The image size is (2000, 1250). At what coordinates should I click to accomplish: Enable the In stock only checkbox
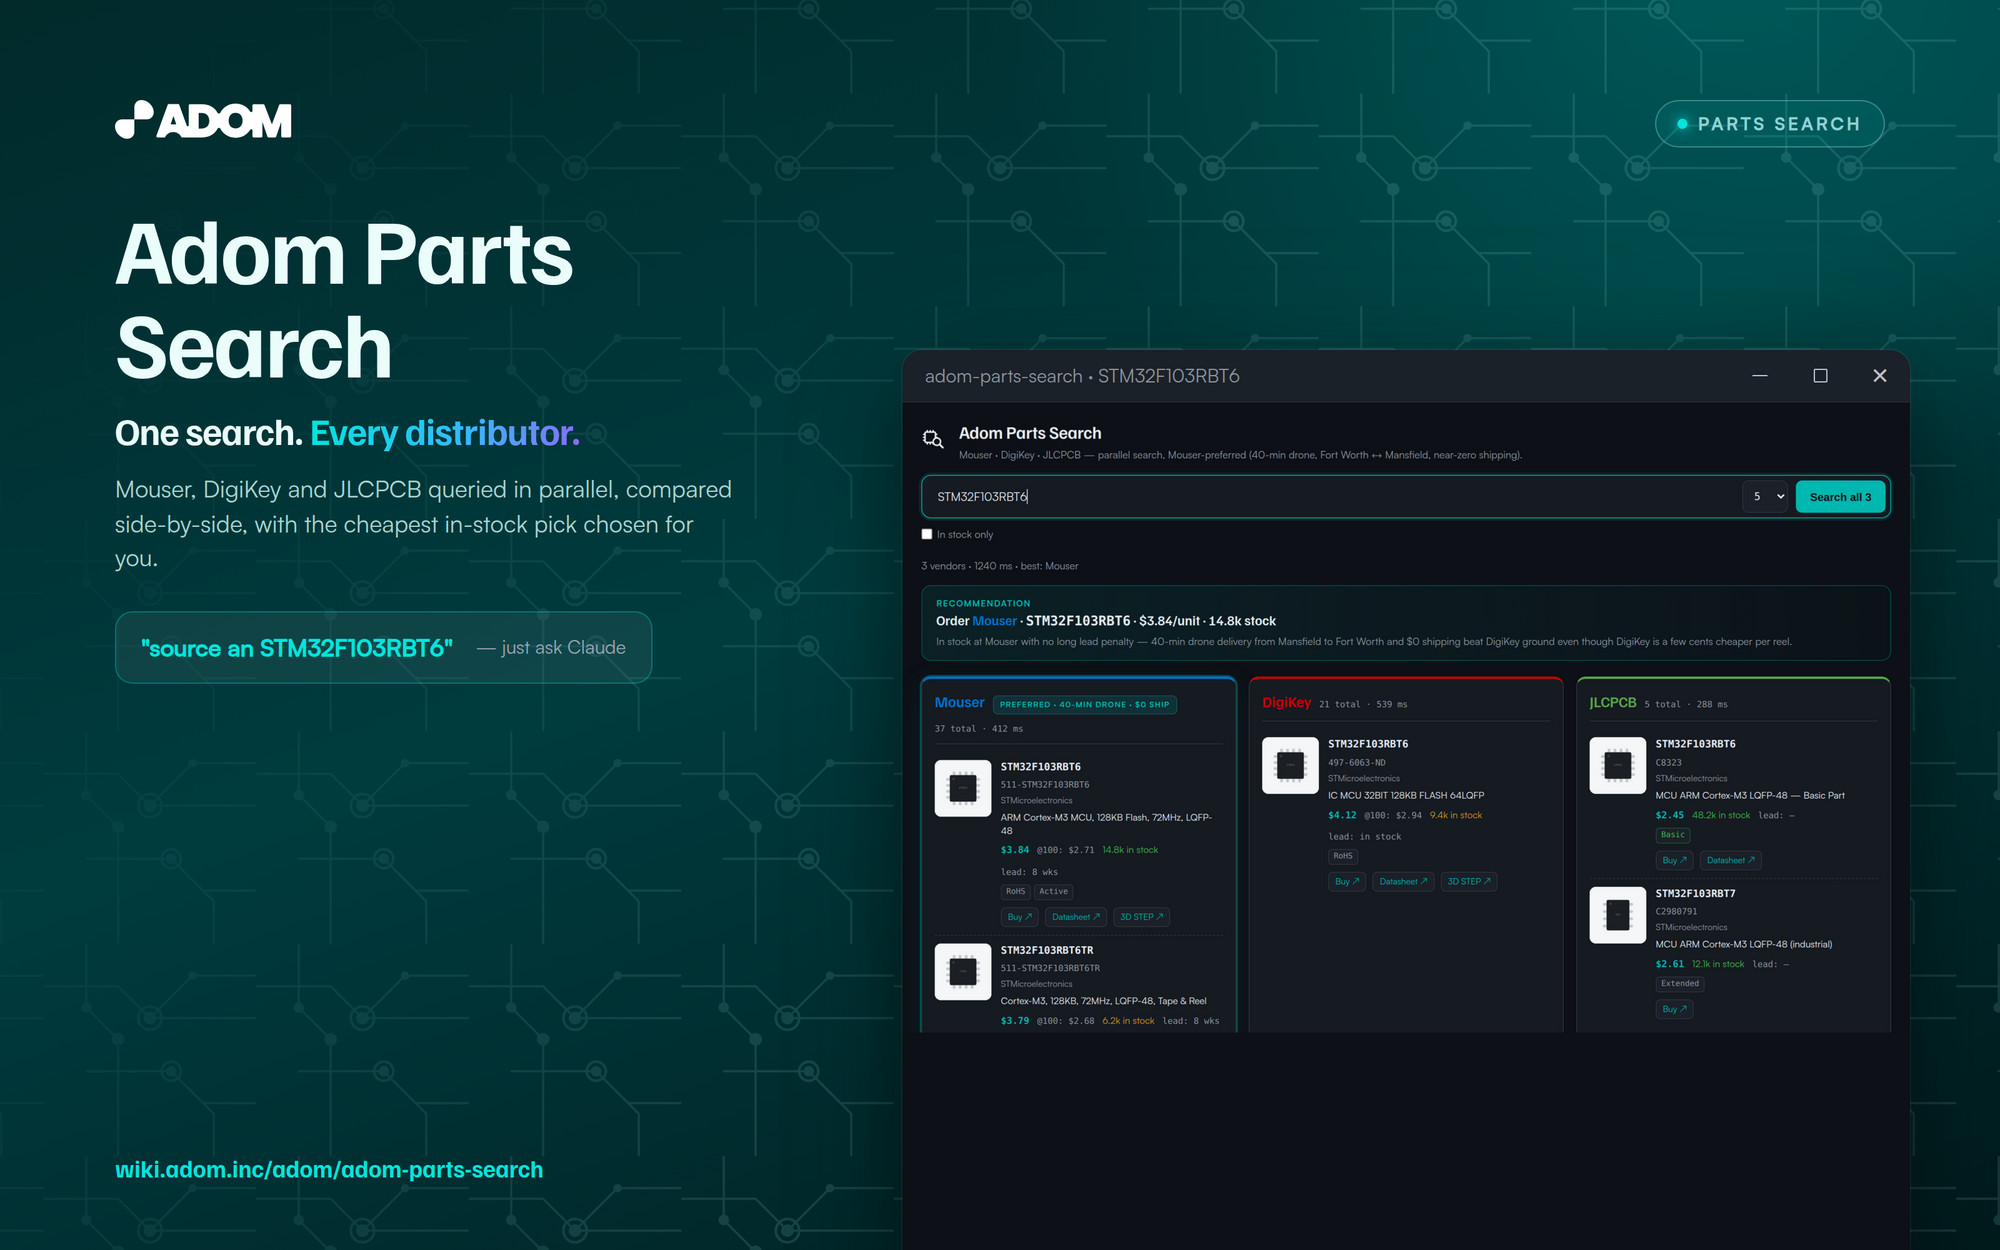(x=927, y=534)
